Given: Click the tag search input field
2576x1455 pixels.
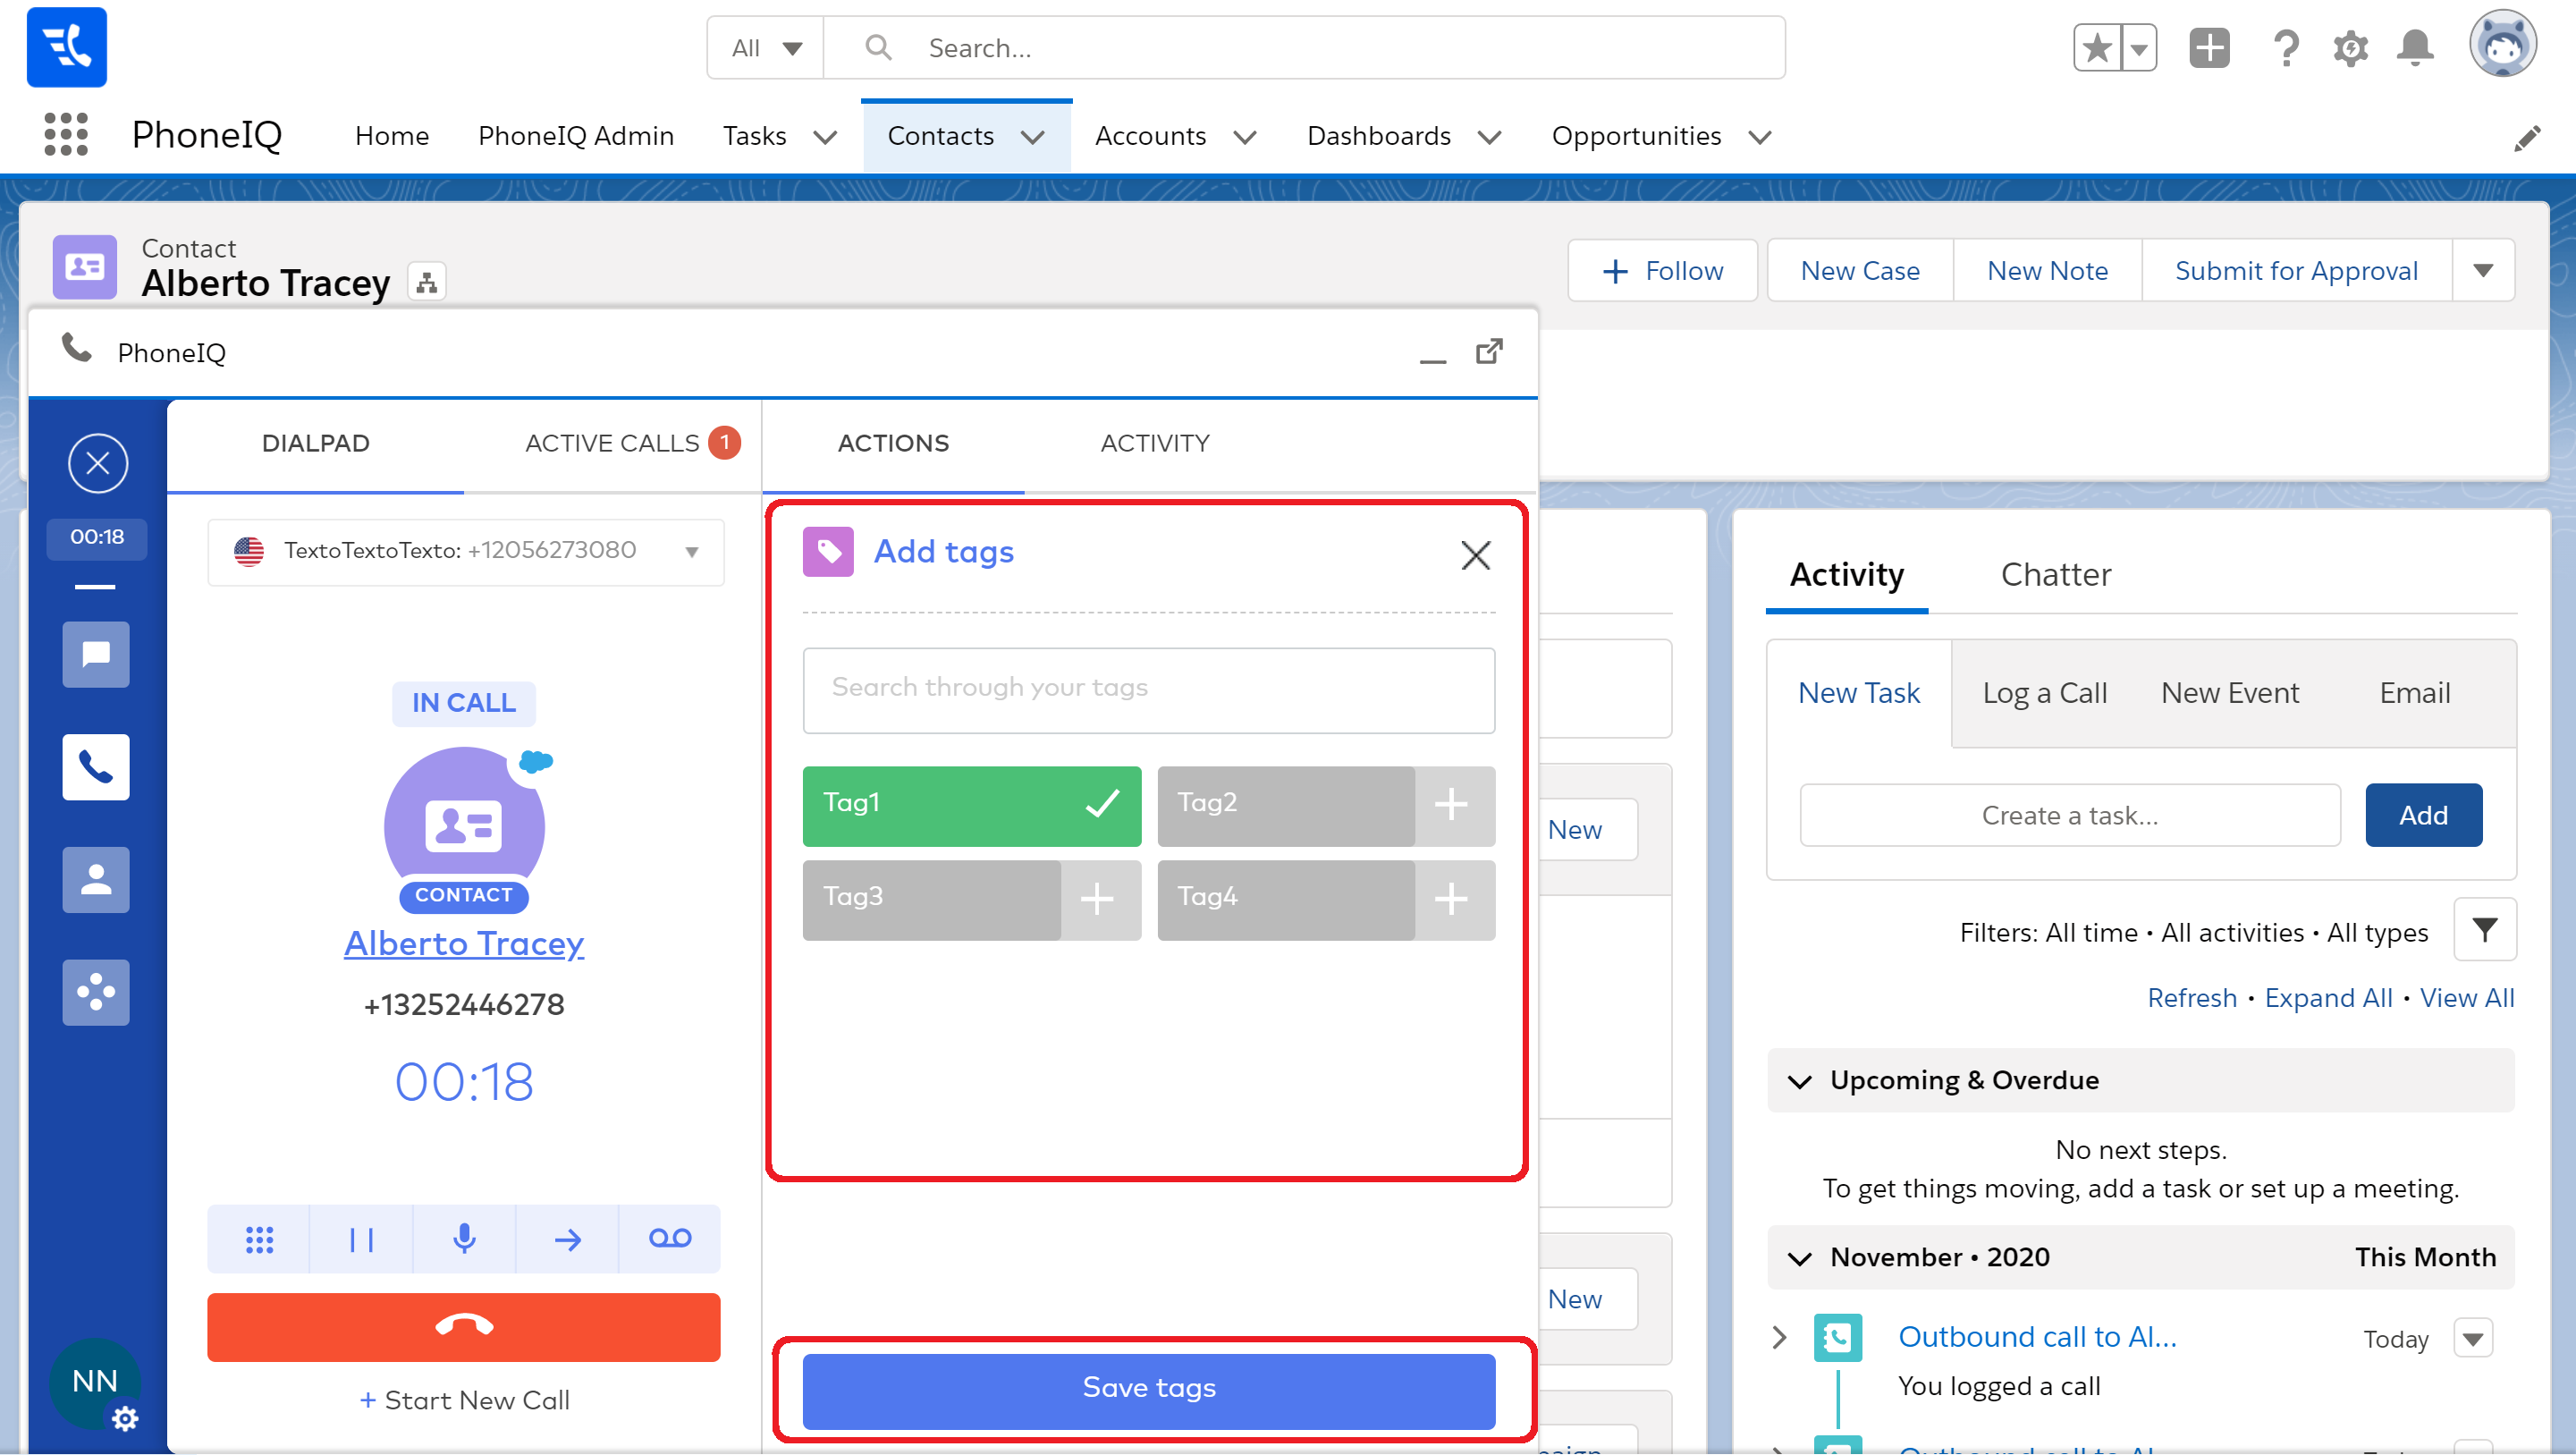Looking at the screenshot, I should click(1148, 689).
